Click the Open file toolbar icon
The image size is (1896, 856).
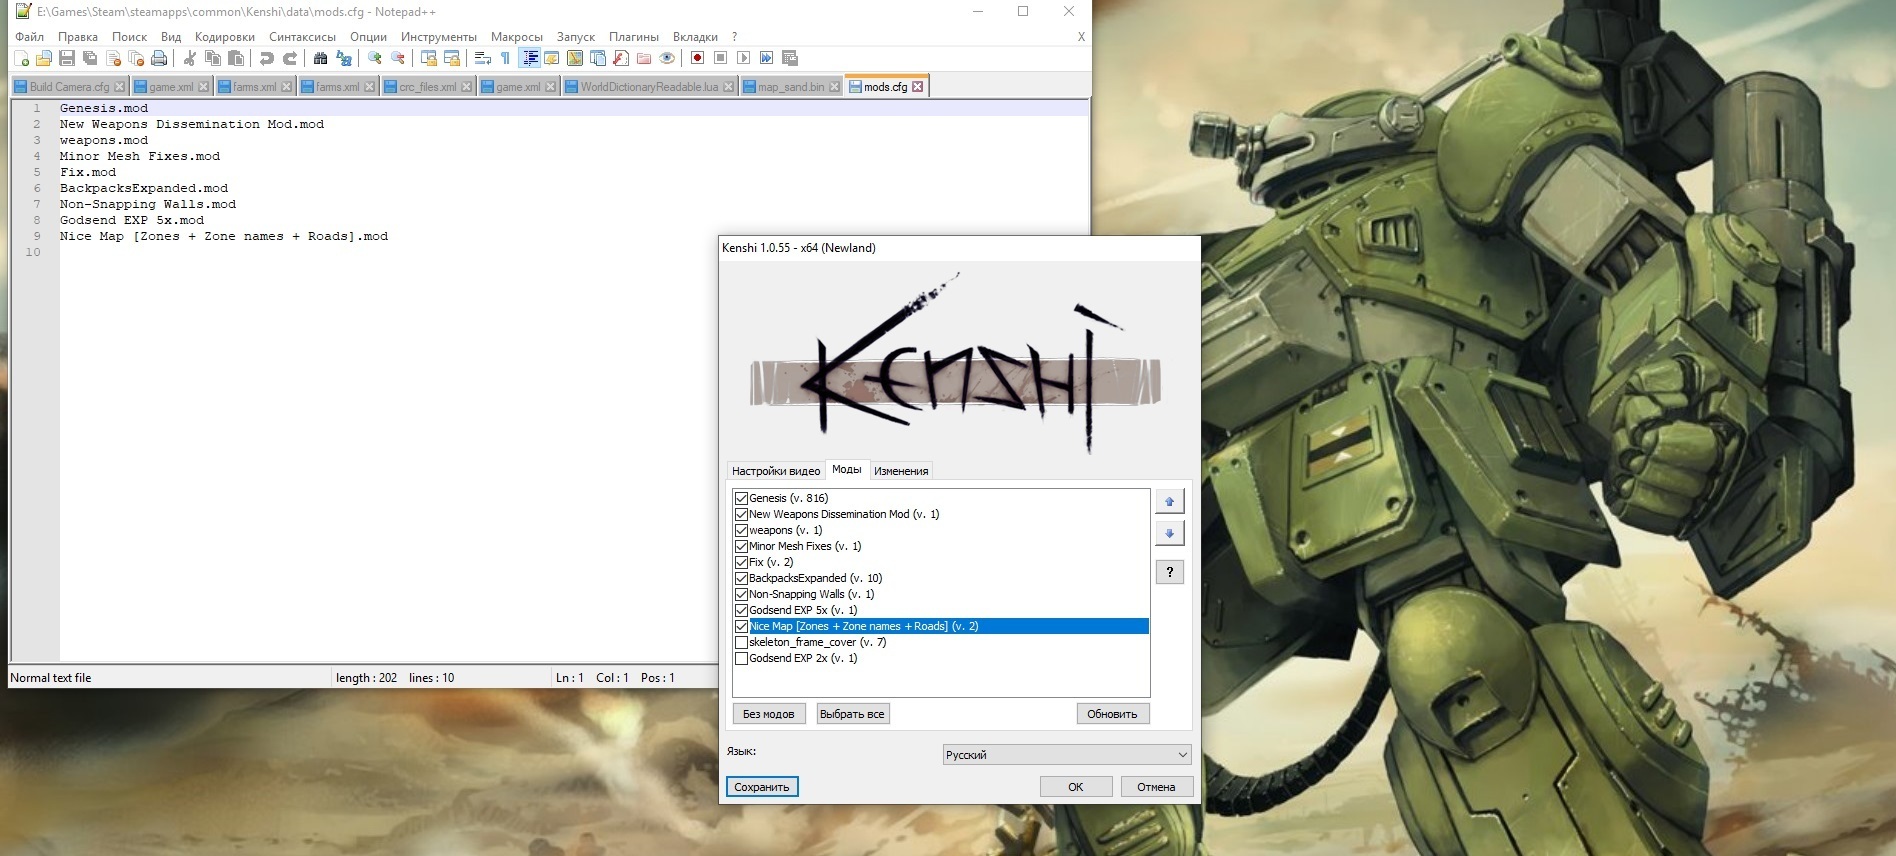tap(43, 58)
